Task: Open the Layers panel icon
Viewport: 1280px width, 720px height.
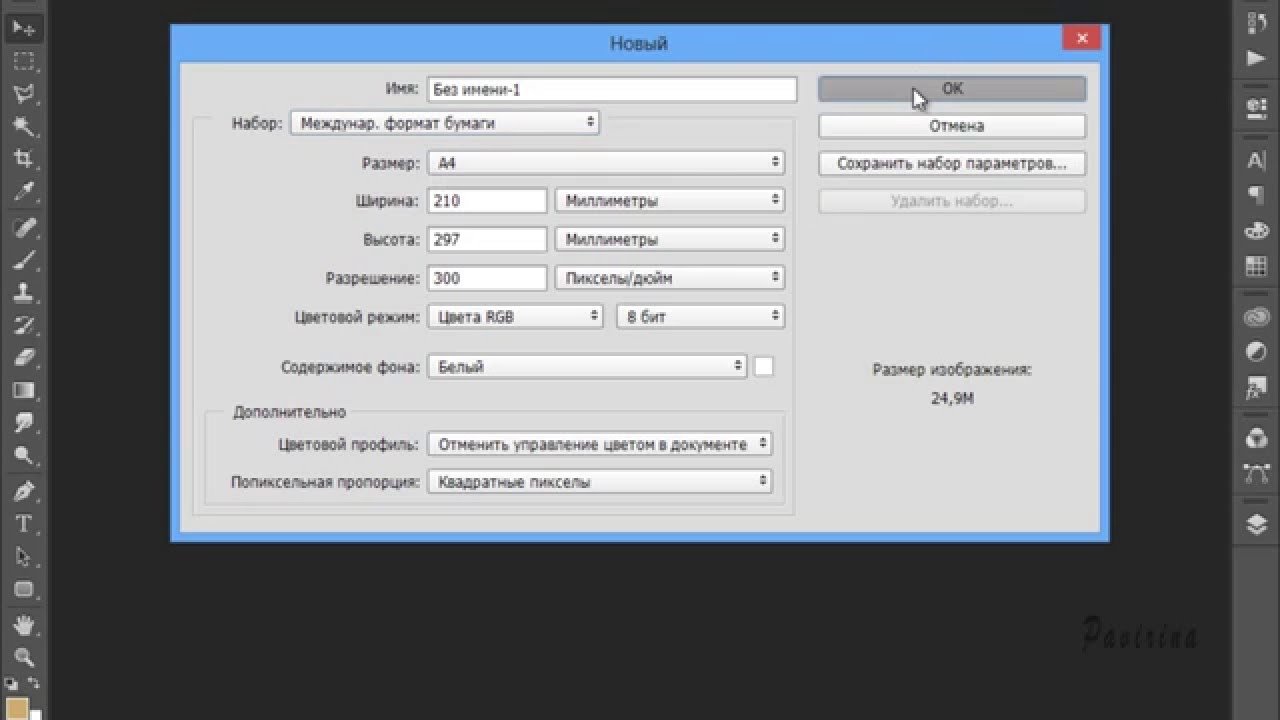Action: click(x=1256, y=524)
